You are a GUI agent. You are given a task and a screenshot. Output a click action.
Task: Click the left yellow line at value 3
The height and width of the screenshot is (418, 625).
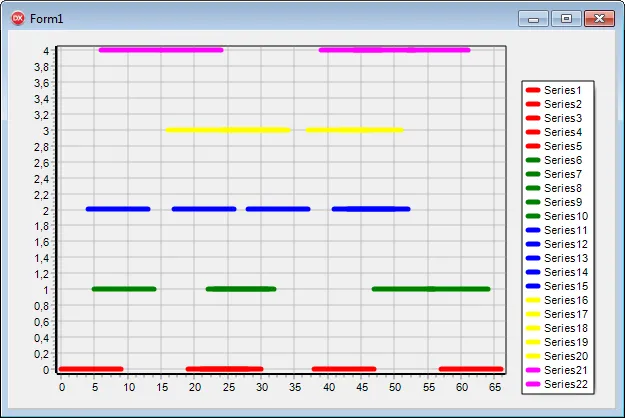pos(228,130)
